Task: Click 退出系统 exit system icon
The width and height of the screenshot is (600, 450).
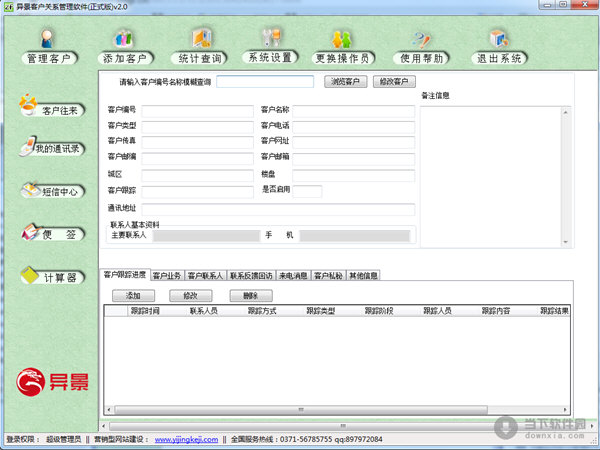Action: point(497,45)
